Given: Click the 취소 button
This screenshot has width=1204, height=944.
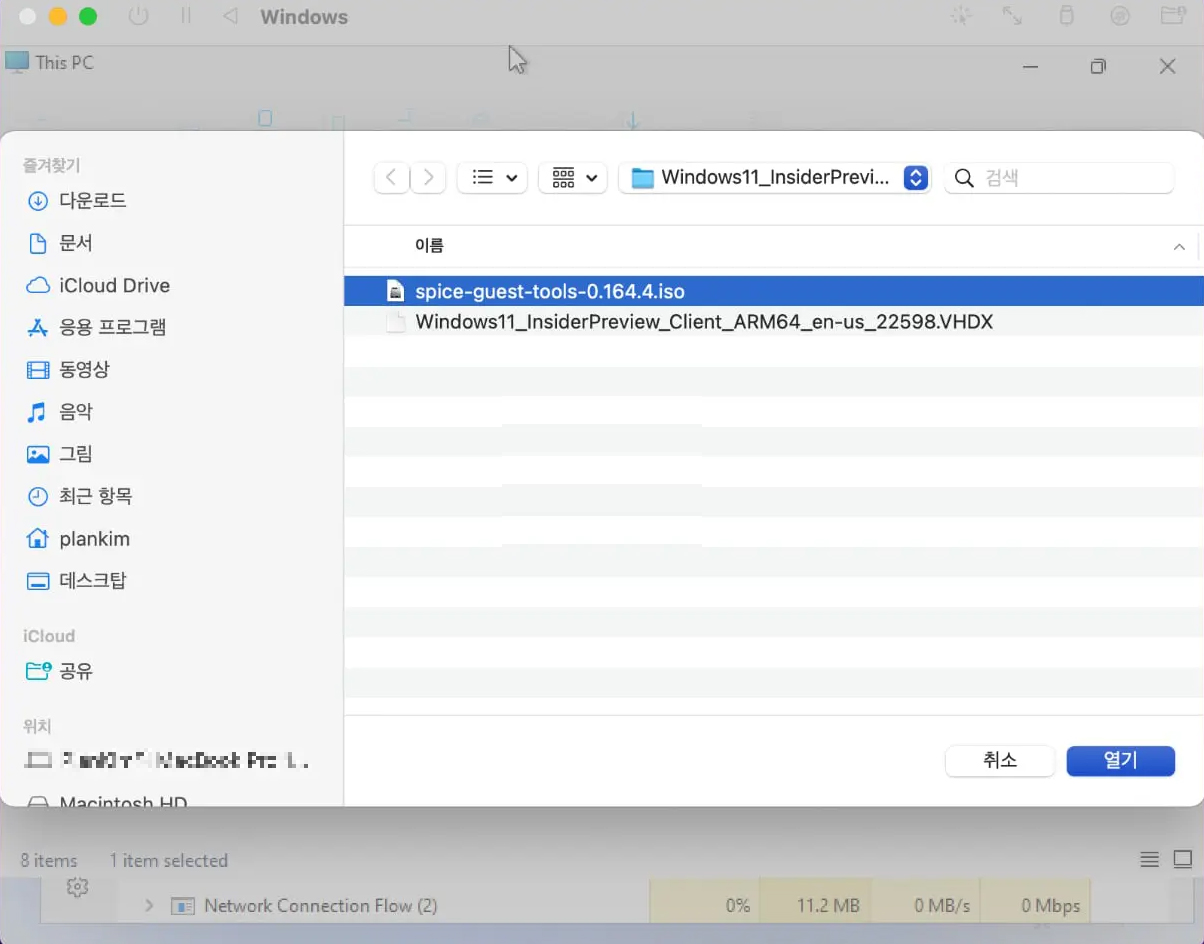Looking at the screenshot, I should coord(1000,760).
